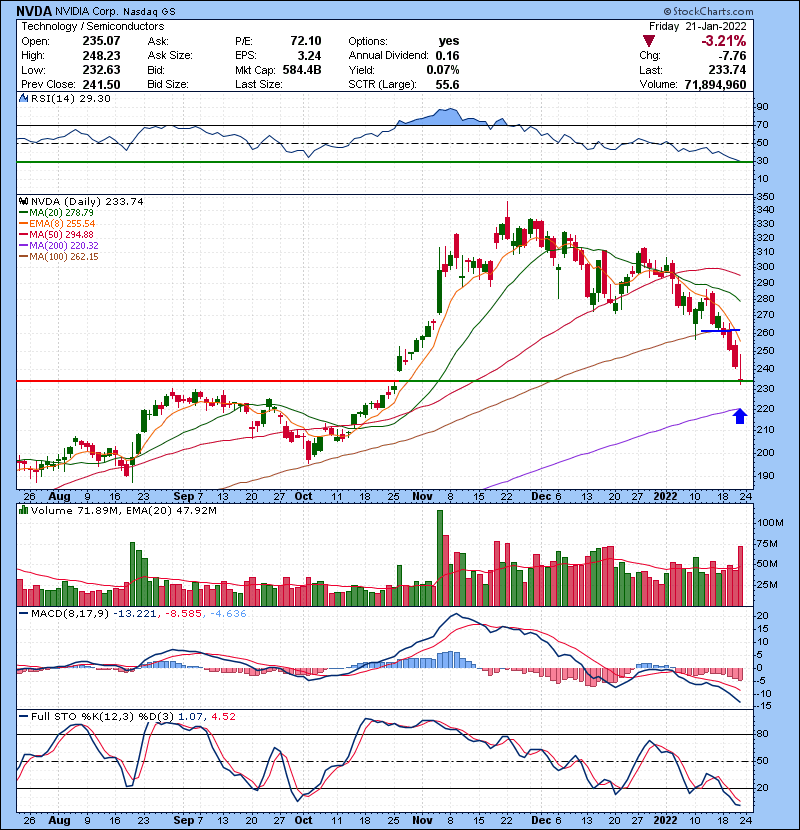Image resolution: width=800 pixels, height=830 pixels.
Task: Select the MACD value -13.221
Action: (x=137, y=614)
